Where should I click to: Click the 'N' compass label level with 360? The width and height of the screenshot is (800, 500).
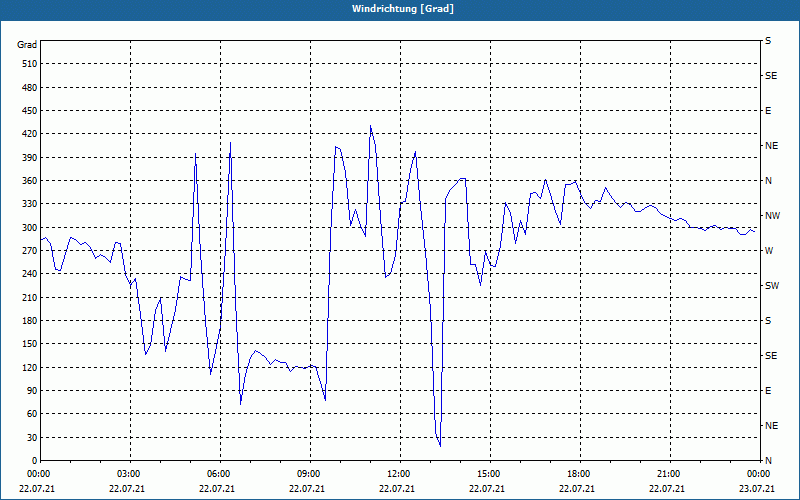[x=768, y=181]
